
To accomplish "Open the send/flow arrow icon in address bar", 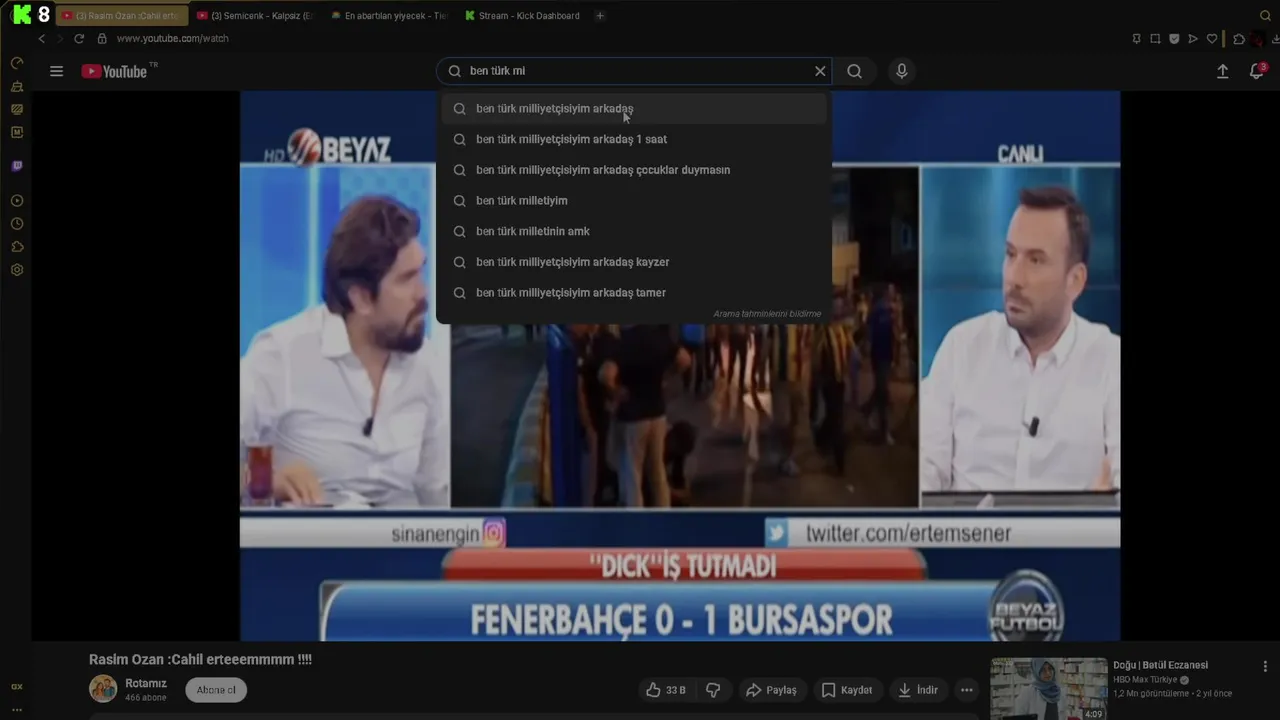I will coord(1193,39).
